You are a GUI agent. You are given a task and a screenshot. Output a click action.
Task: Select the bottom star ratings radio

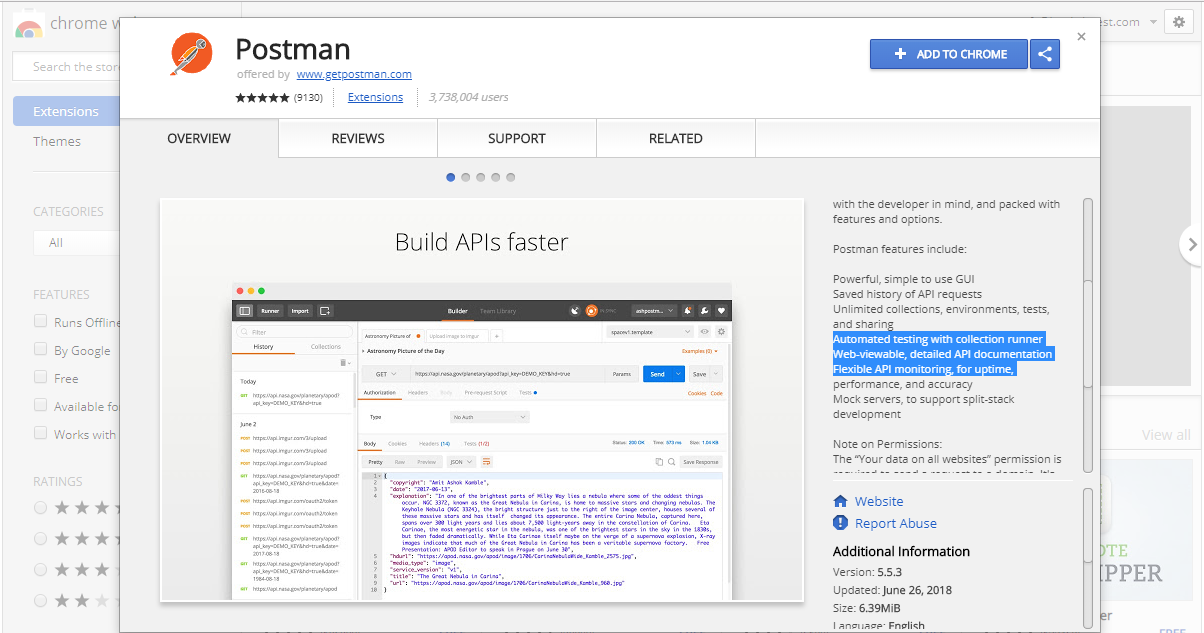tap(41, 601)
